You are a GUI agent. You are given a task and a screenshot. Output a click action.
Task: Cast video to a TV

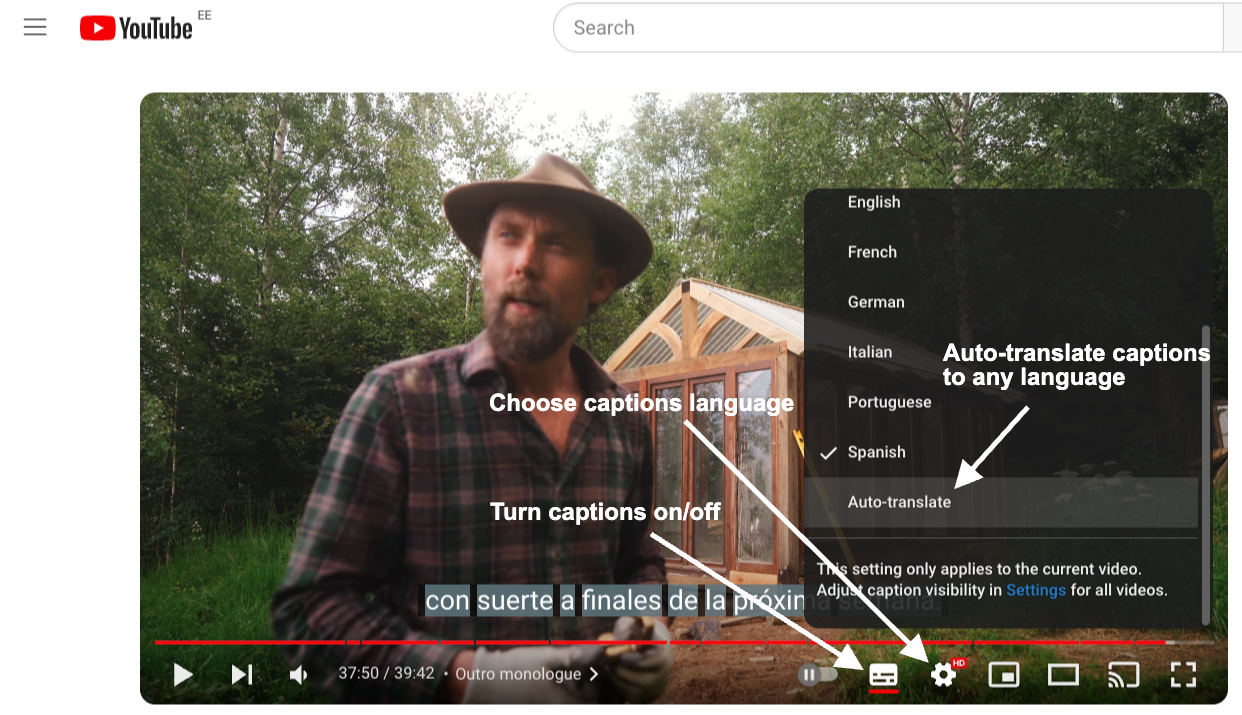point(1123,675)
